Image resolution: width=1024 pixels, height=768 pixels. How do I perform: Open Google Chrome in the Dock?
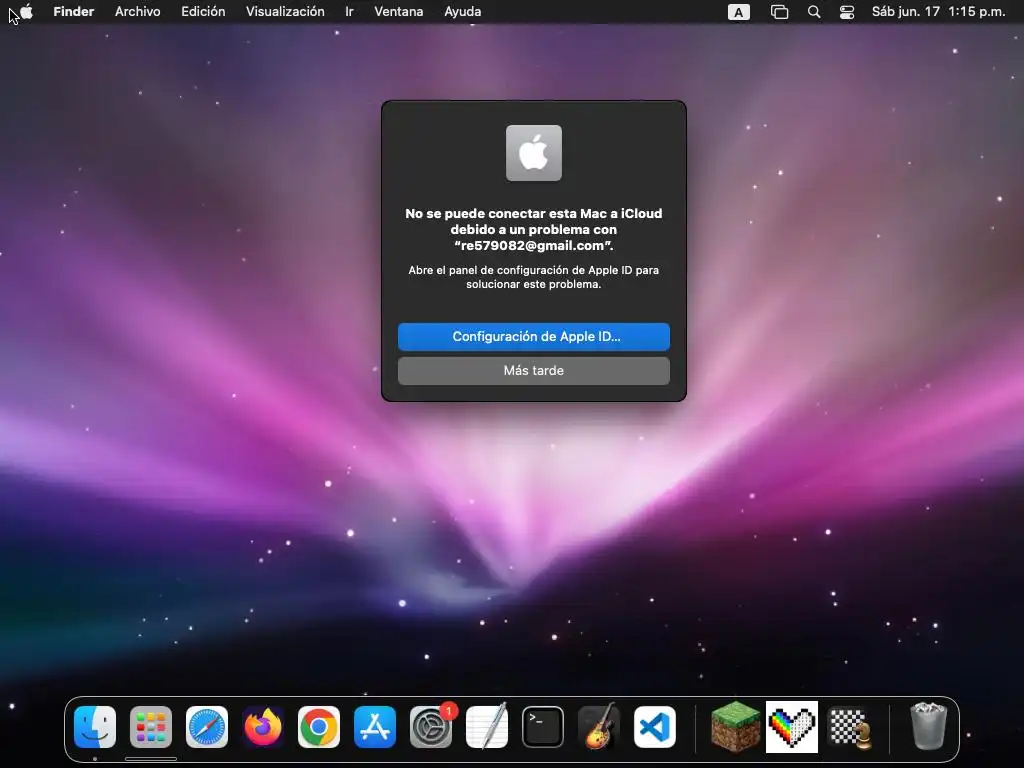pyautogui.click(x=319, y=726)
